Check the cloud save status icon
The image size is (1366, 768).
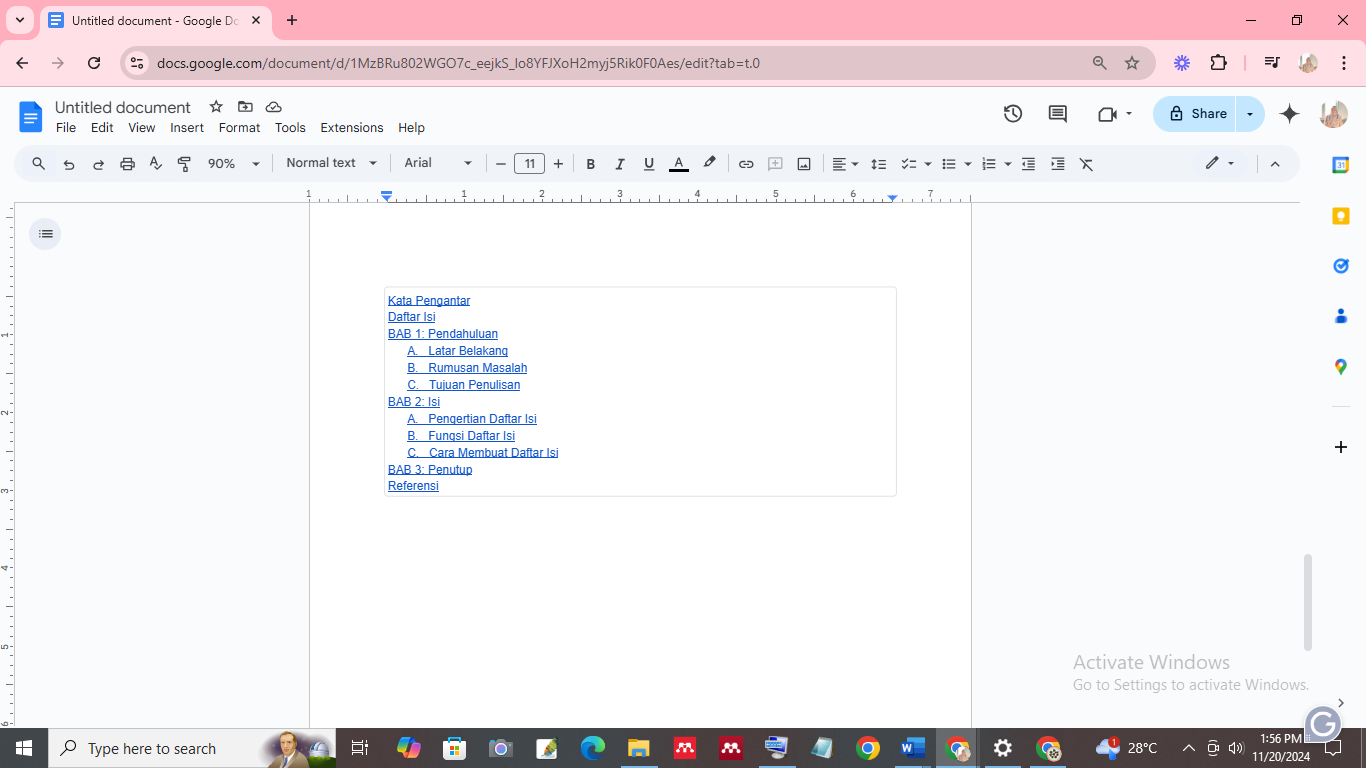click(x=274, y=107)
